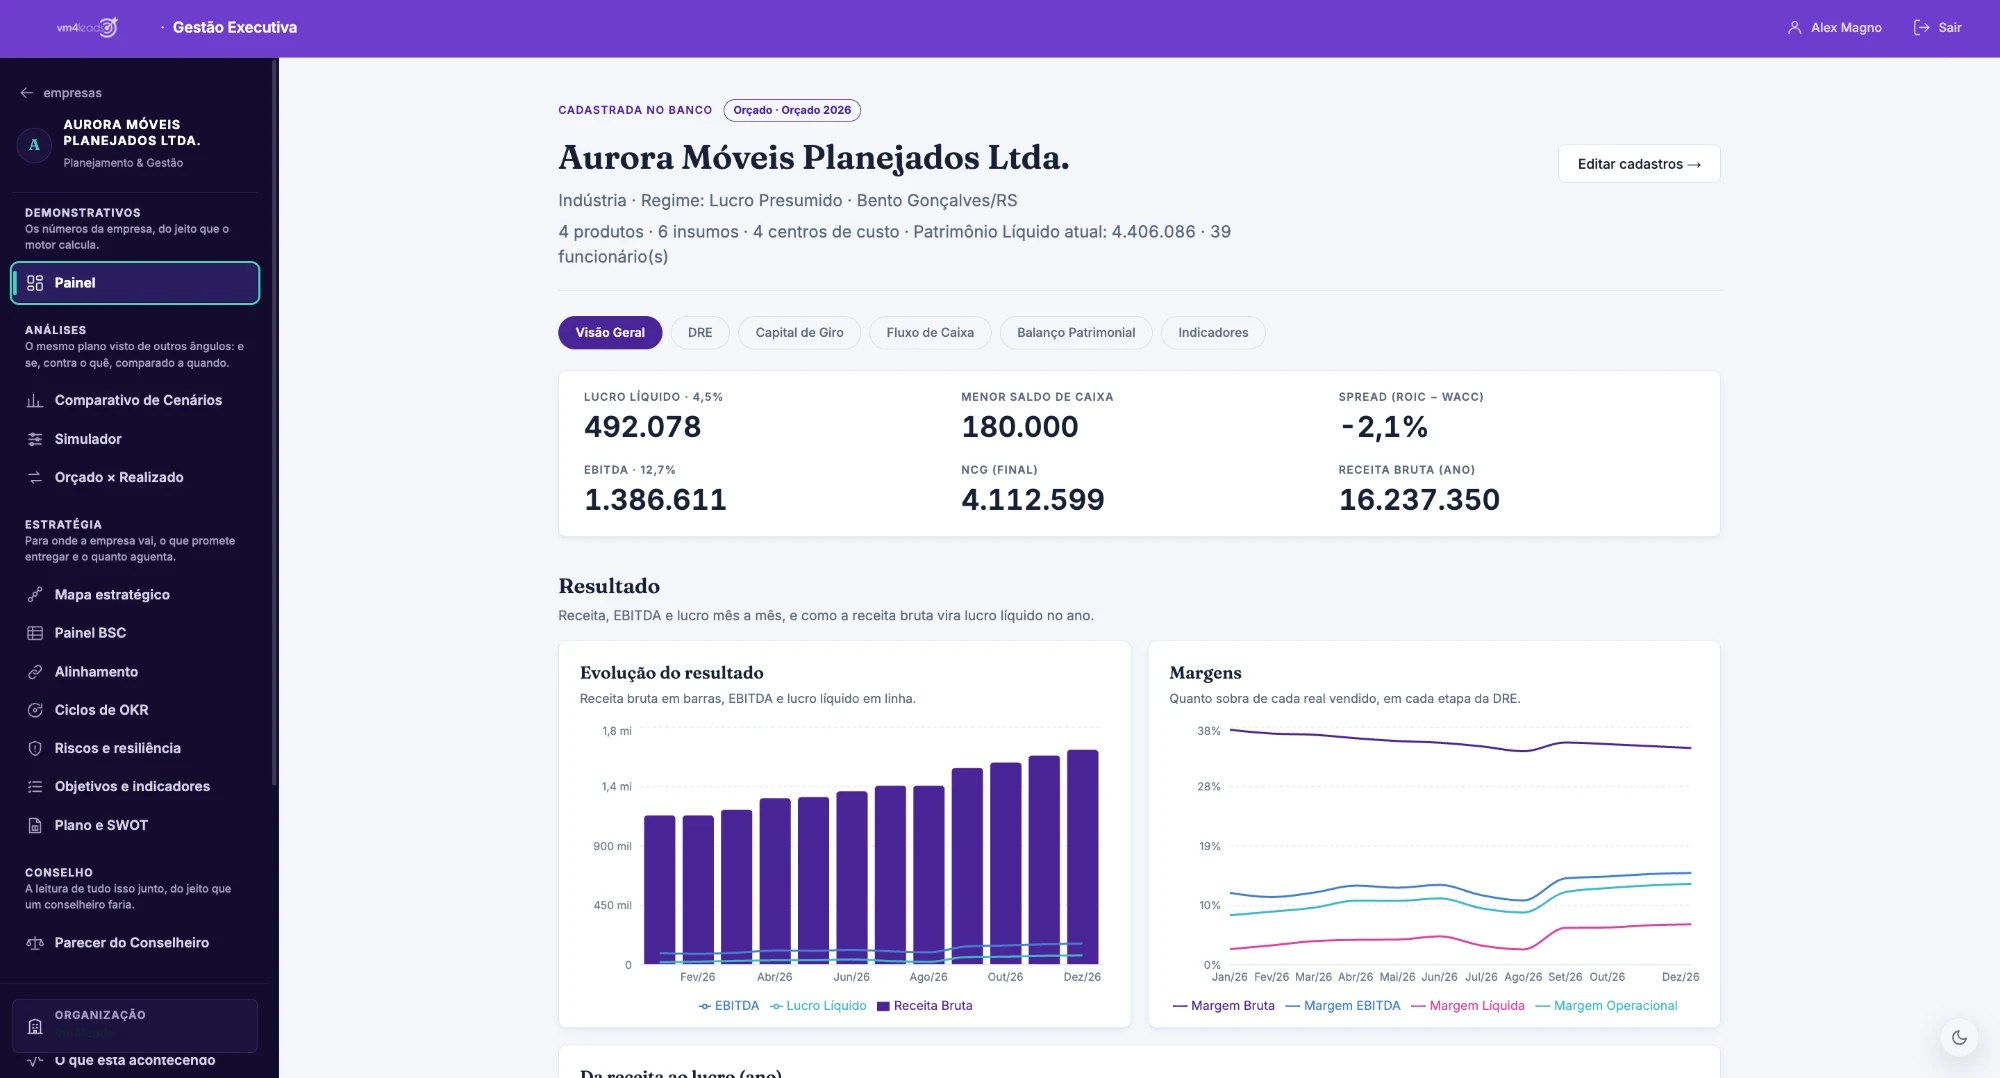2000x1078 pixels.
Task: Click the Painel BSC table icon
Action: (x=35, y=633)
